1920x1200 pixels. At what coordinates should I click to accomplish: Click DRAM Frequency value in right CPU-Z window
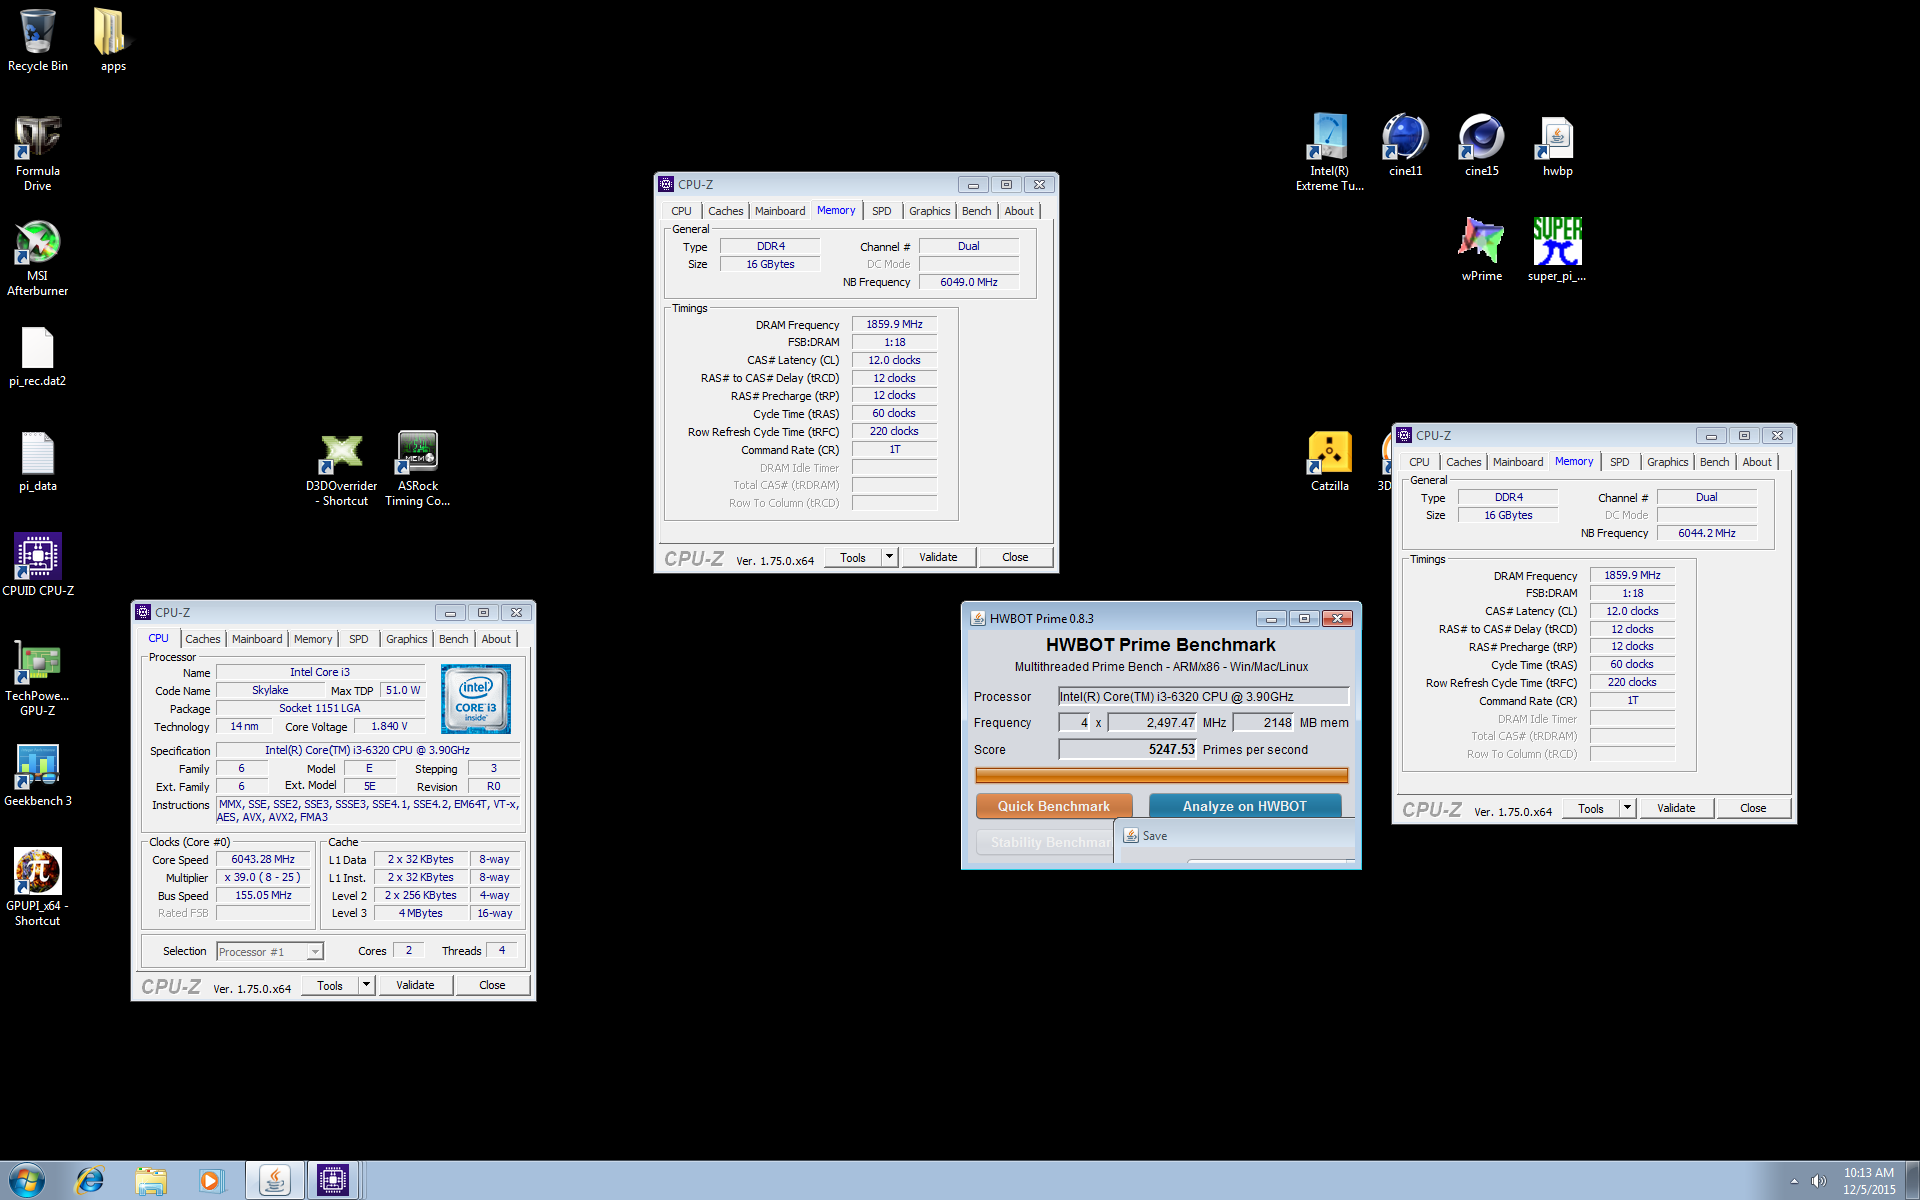pyautogui.click(x=1632, y=575)
